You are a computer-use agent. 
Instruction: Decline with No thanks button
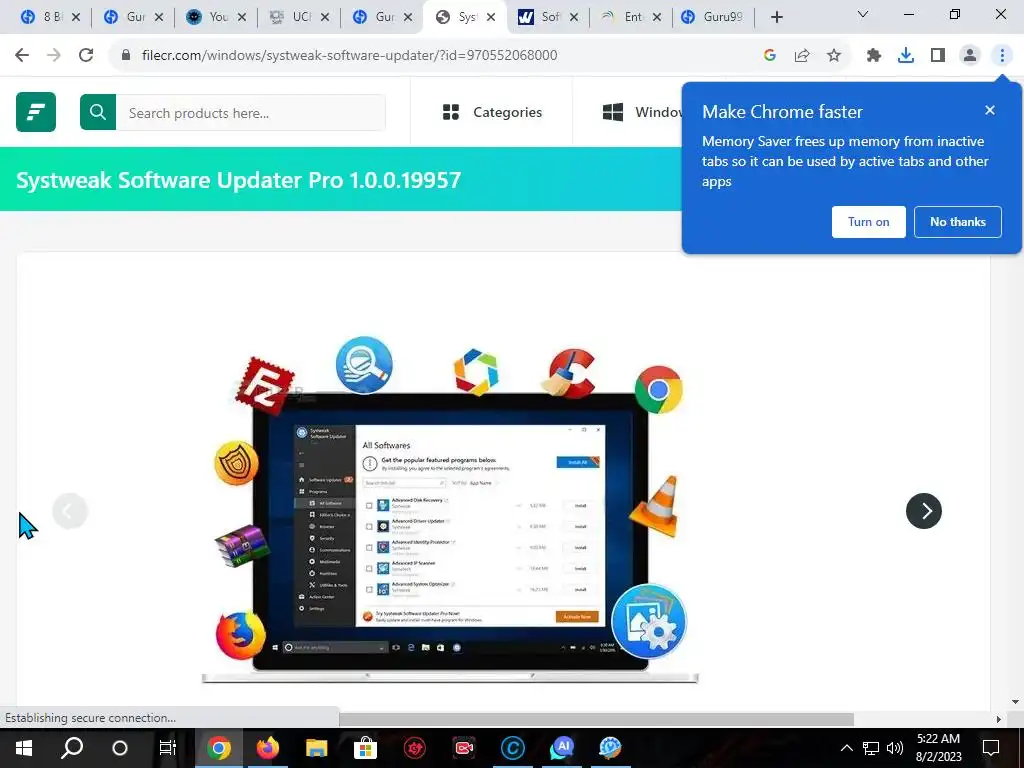pyautogui.click(x=957, y=222)
